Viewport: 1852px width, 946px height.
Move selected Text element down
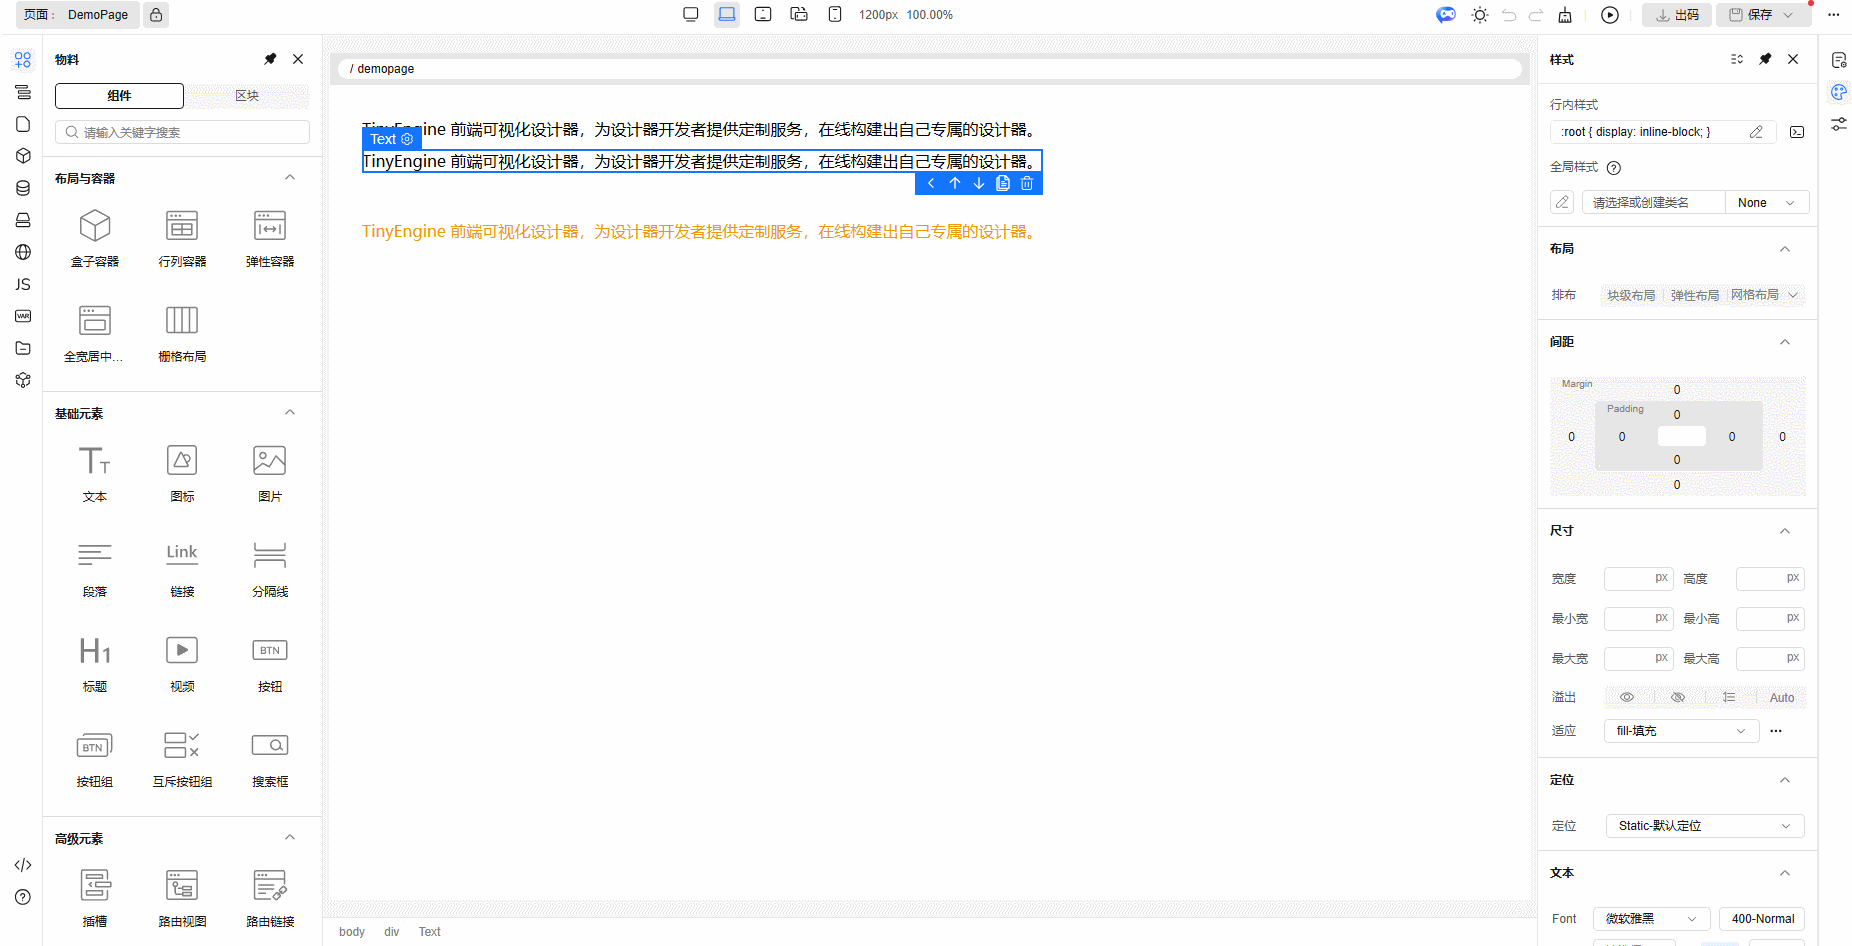pos(979,183)
